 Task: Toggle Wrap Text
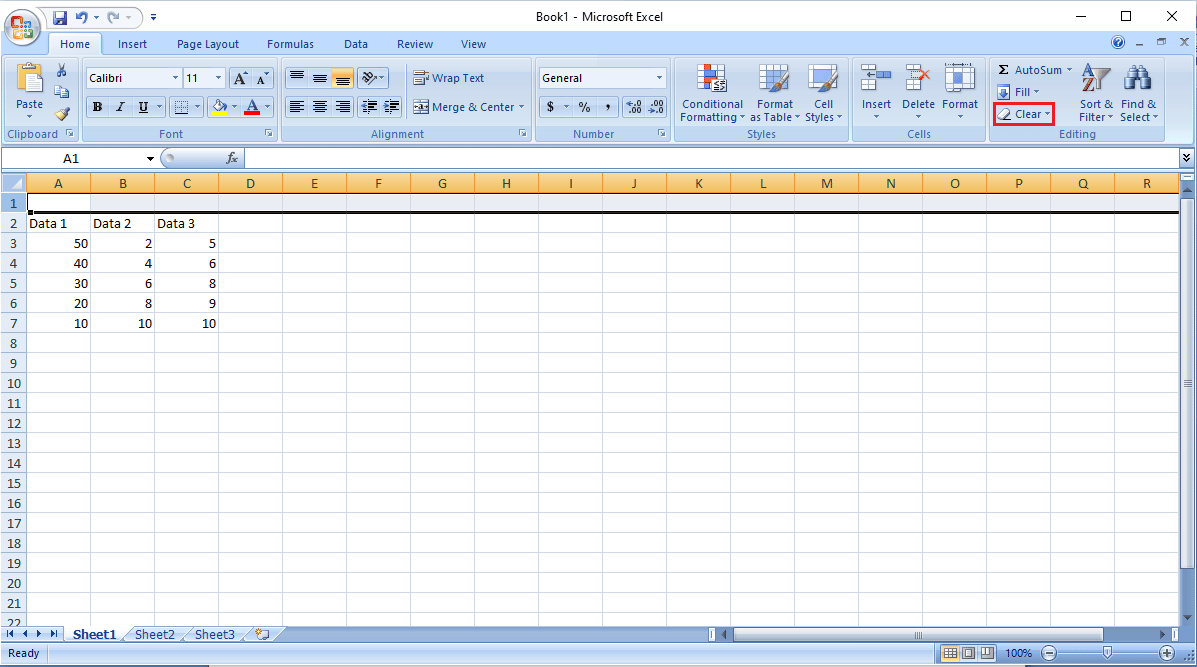(448, 78)
